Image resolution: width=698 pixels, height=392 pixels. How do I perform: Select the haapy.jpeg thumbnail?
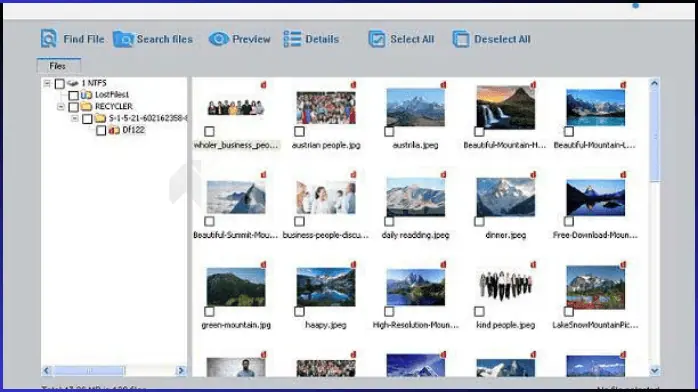pos(326,287)
